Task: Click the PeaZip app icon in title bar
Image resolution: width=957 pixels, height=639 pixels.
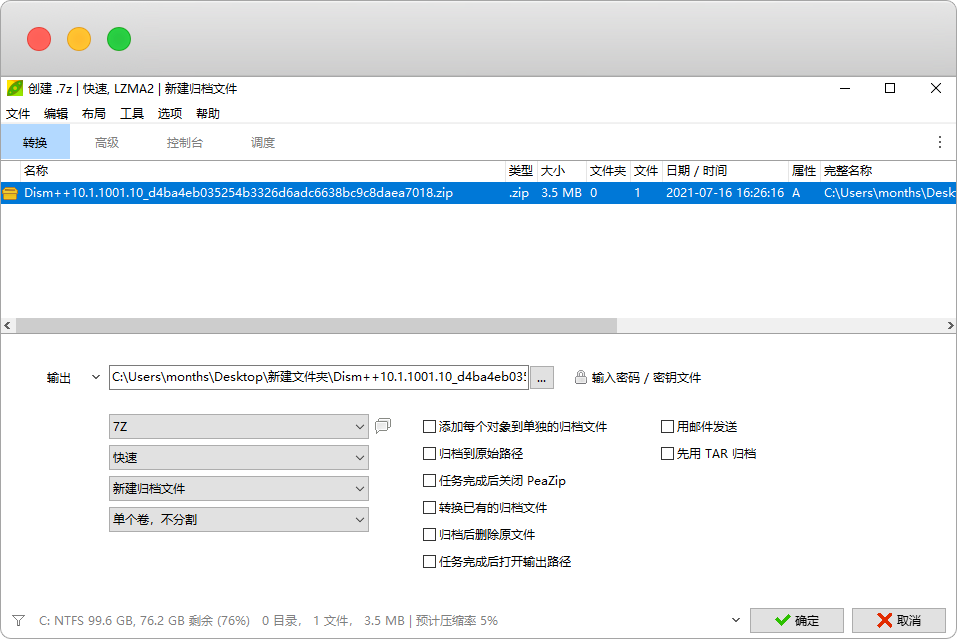Action: click(x=14, y=88)
